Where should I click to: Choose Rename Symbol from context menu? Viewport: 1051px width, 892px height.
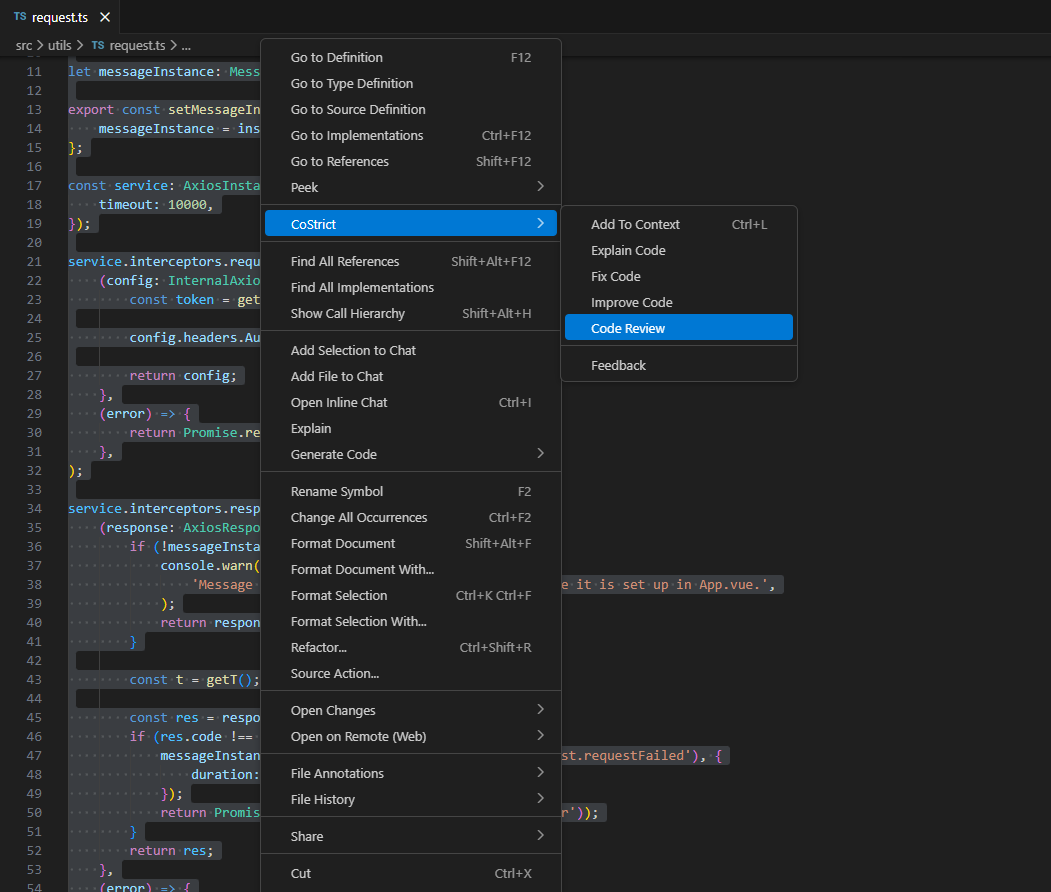tap(337, 491)
